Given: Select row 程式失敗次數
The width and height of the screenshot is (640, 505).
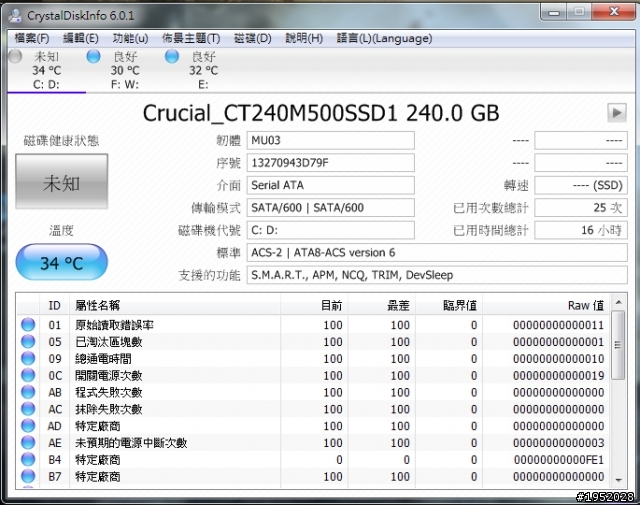Looking at the screenshot, I should click(313, 392).
